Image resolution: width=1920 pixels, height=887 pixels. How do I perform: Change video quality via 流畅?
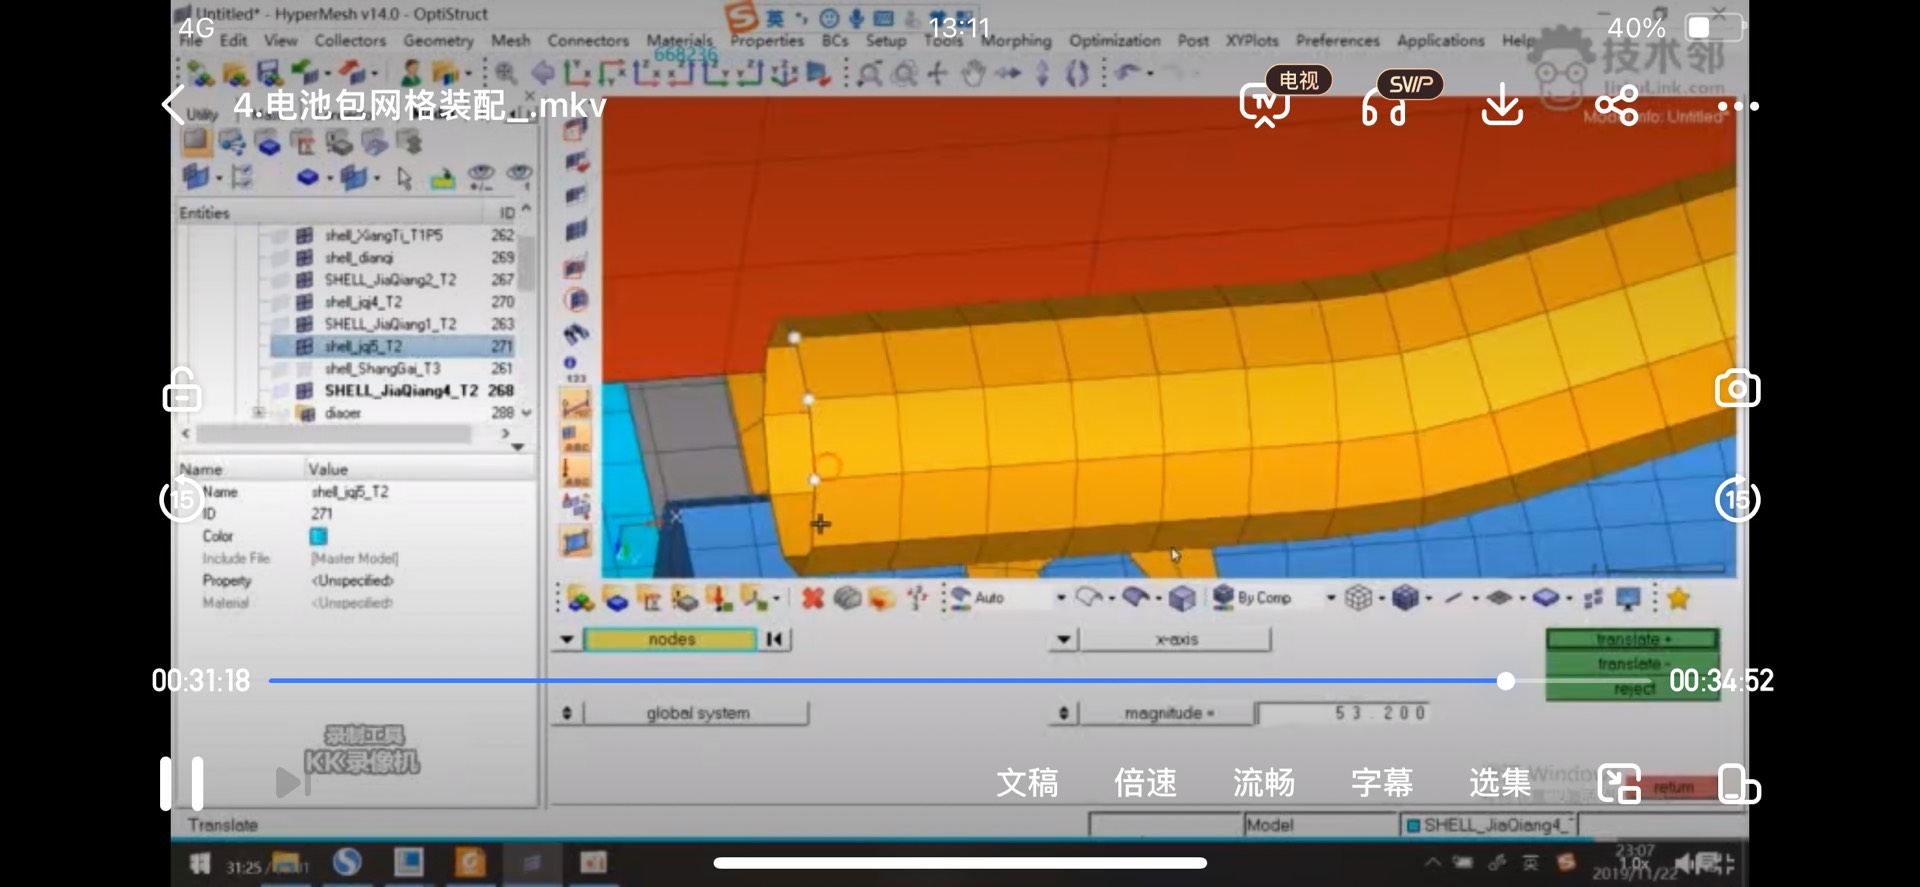(x=1263, y=782)
